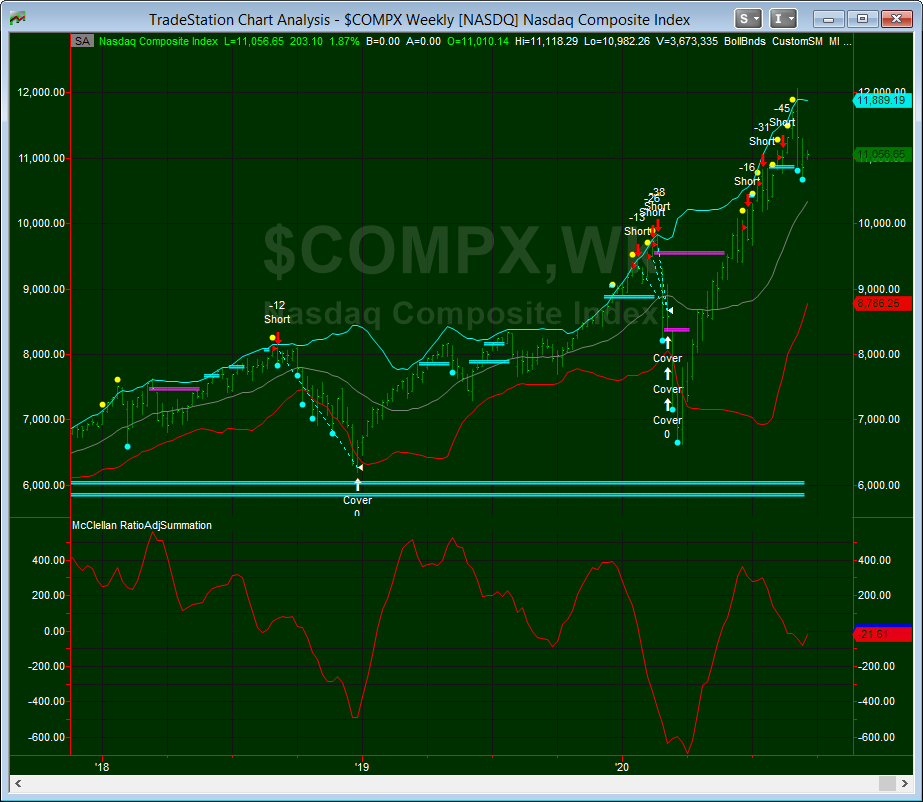
Task: Click the Lo=10,982.26 low value
Action: pyautogui.click(x=617, y=41)
